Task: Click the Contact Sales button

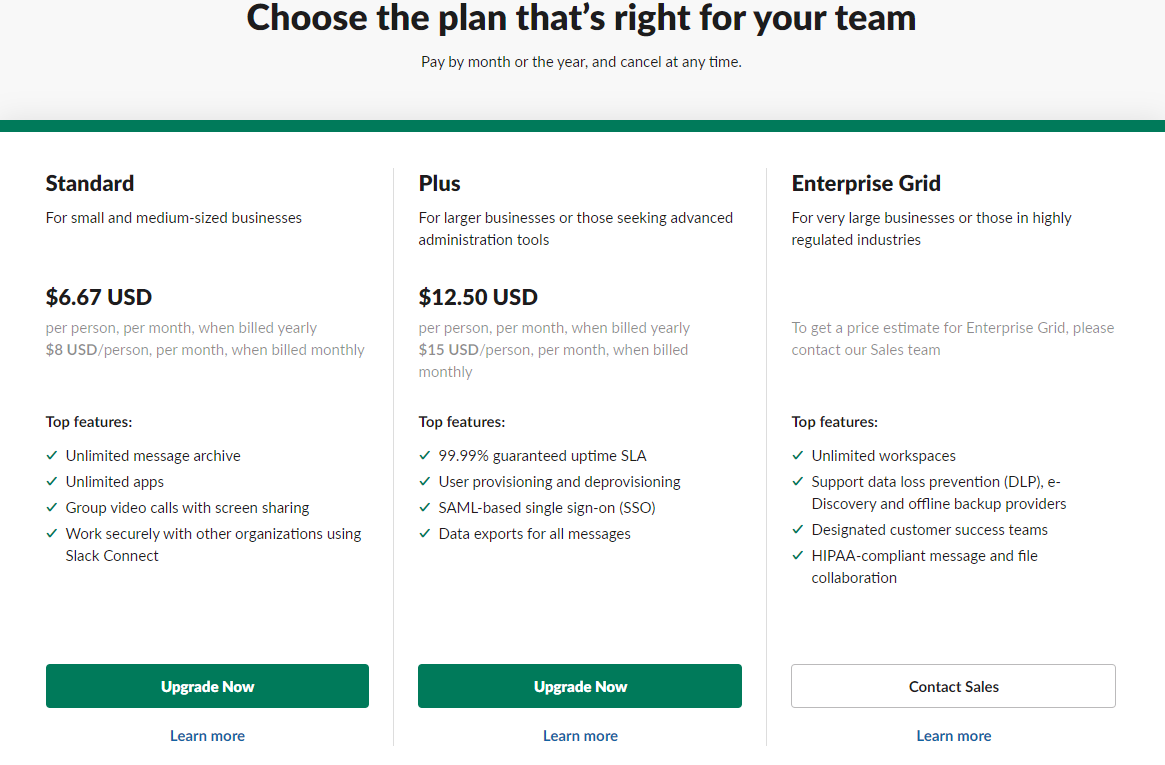Action: coord(953,686)
